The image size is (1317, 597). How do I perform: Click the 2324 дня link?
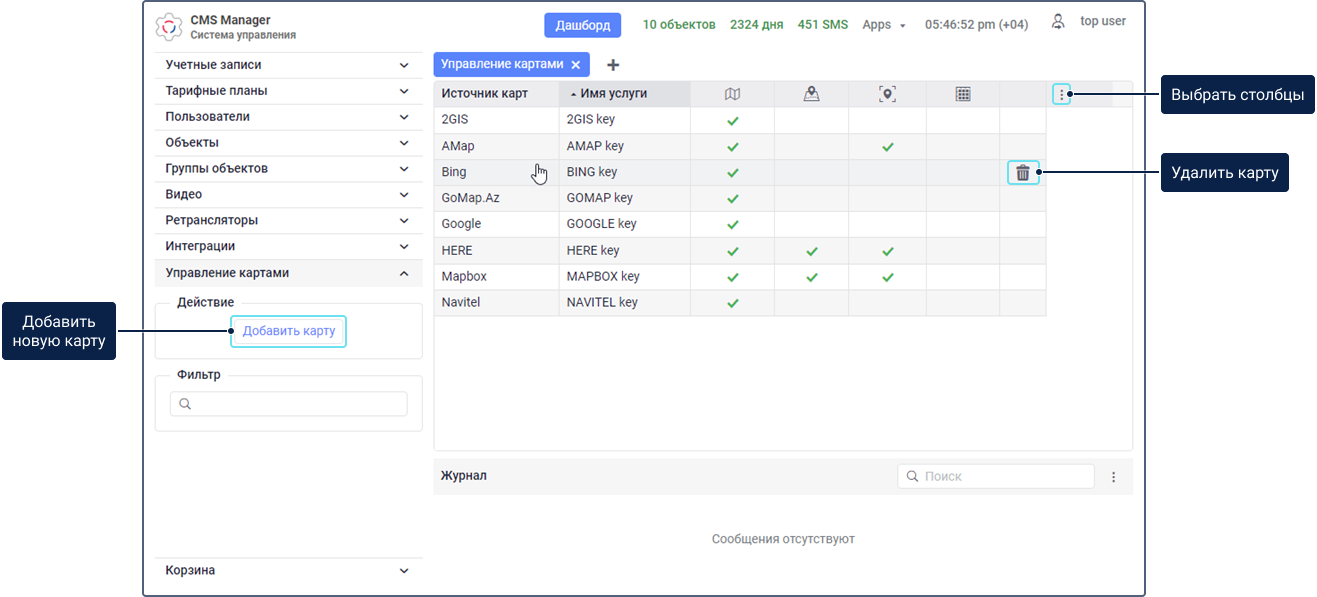coord(757,25)
